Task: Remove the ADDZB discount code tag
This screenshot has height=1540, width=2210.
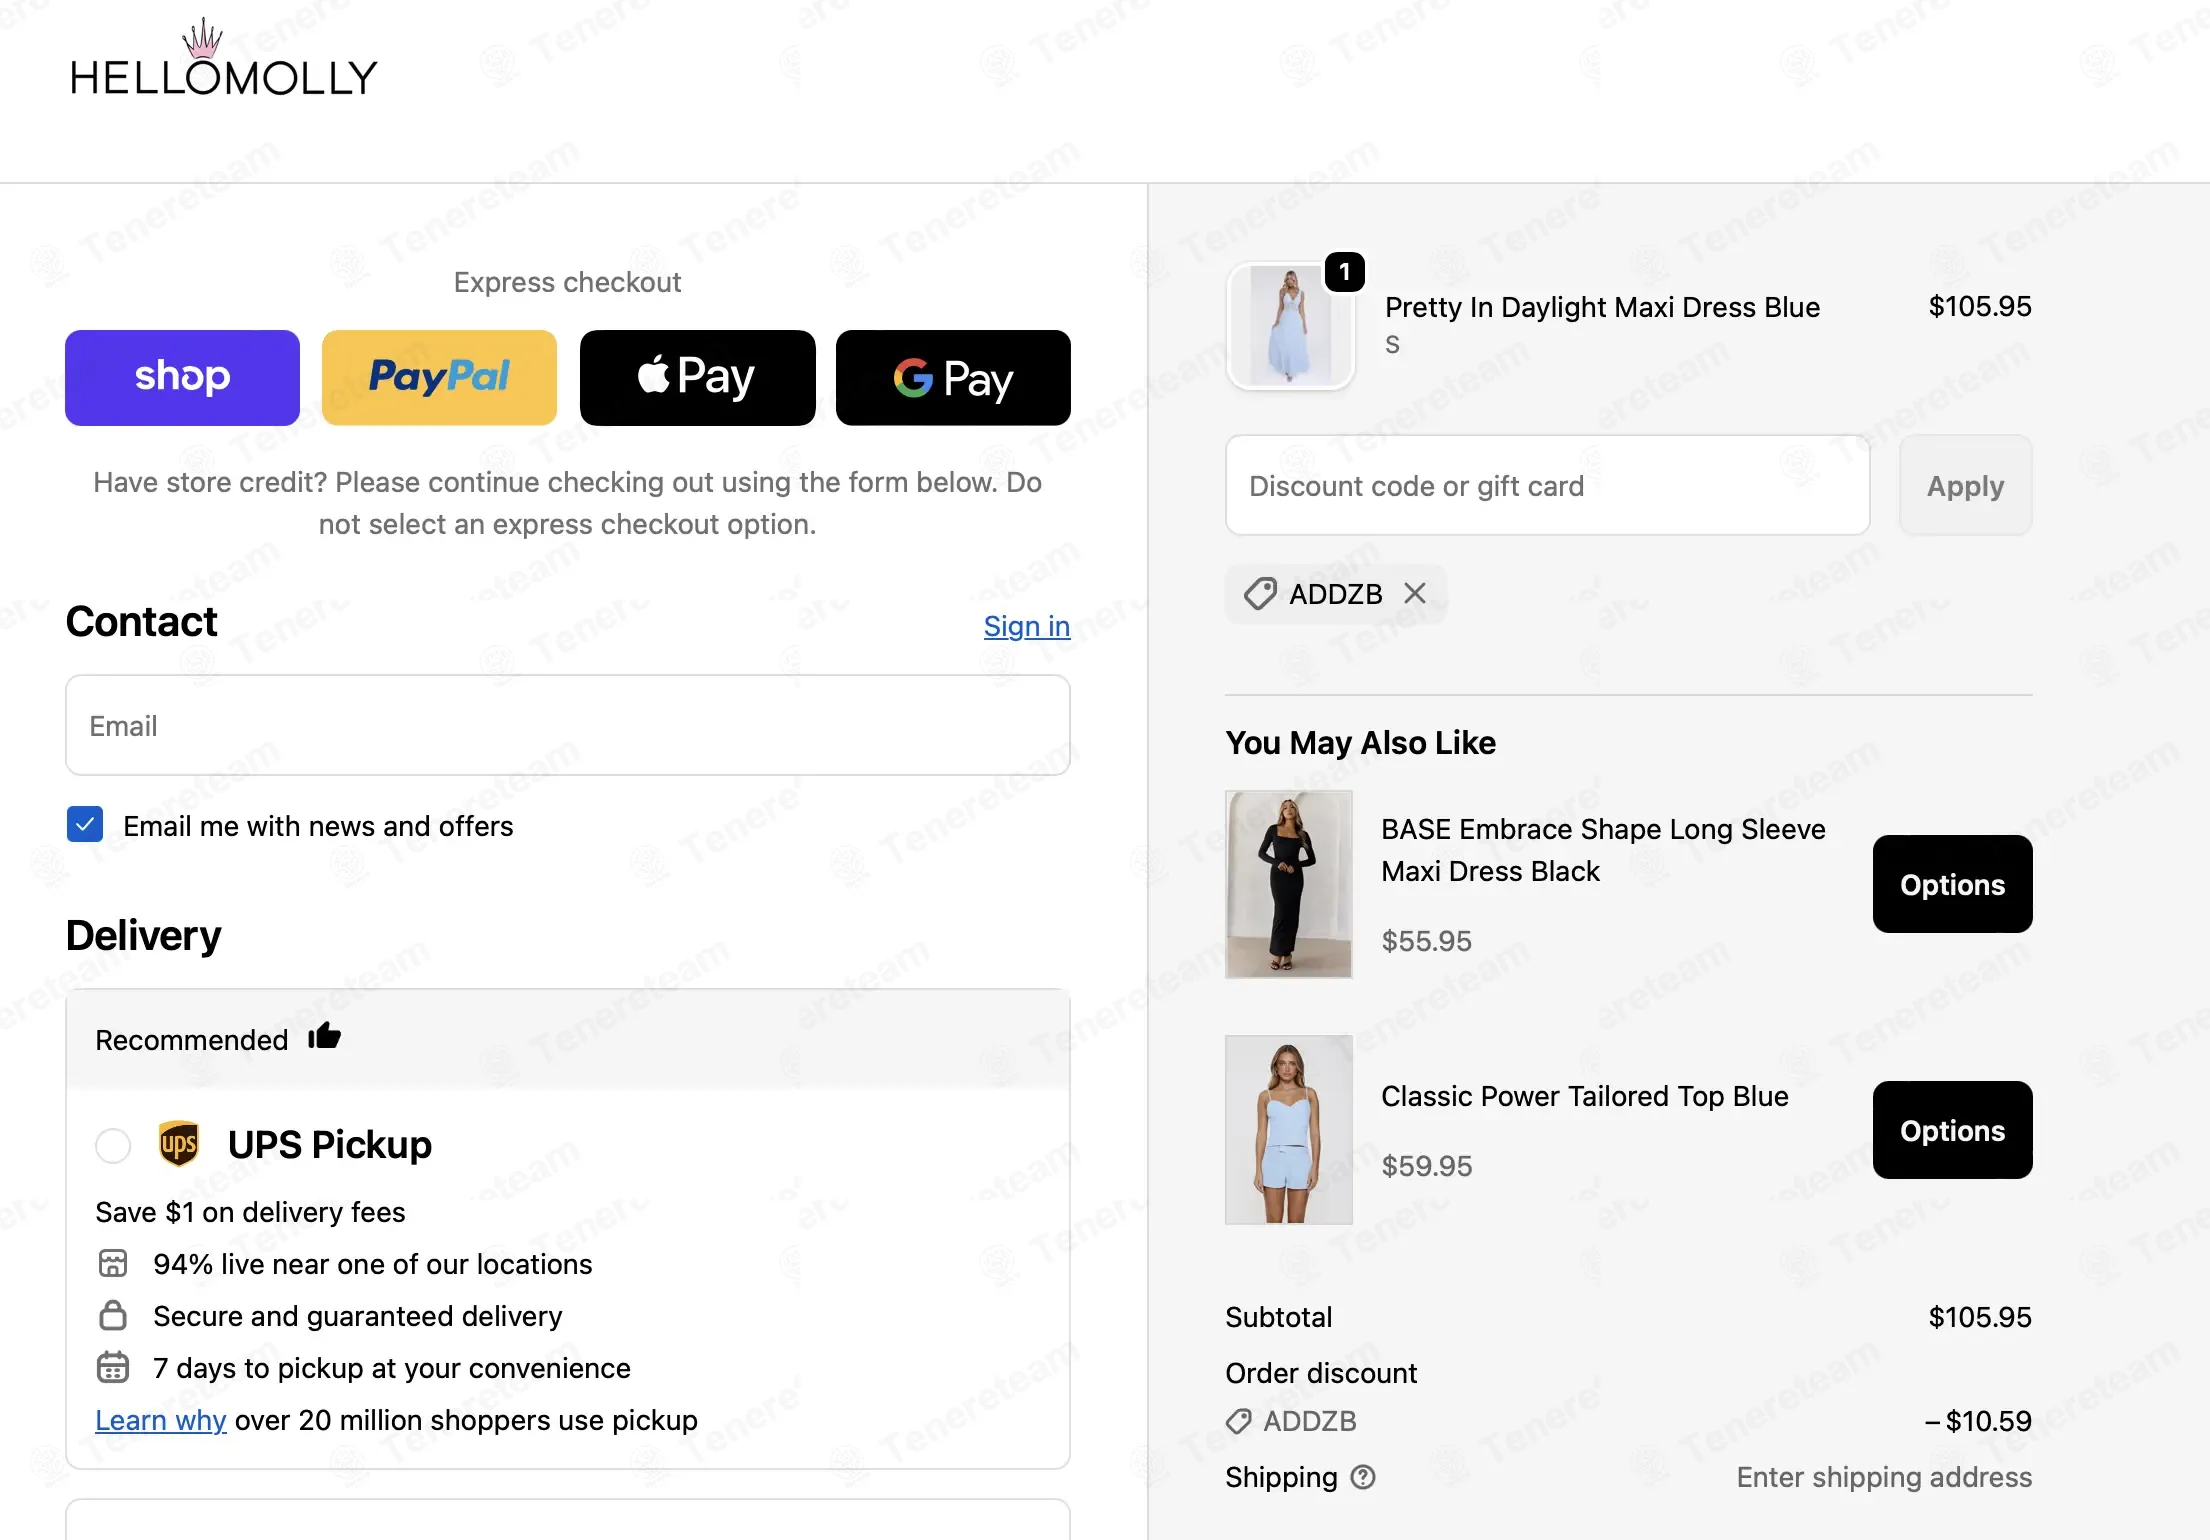Action: point(1415,594)
